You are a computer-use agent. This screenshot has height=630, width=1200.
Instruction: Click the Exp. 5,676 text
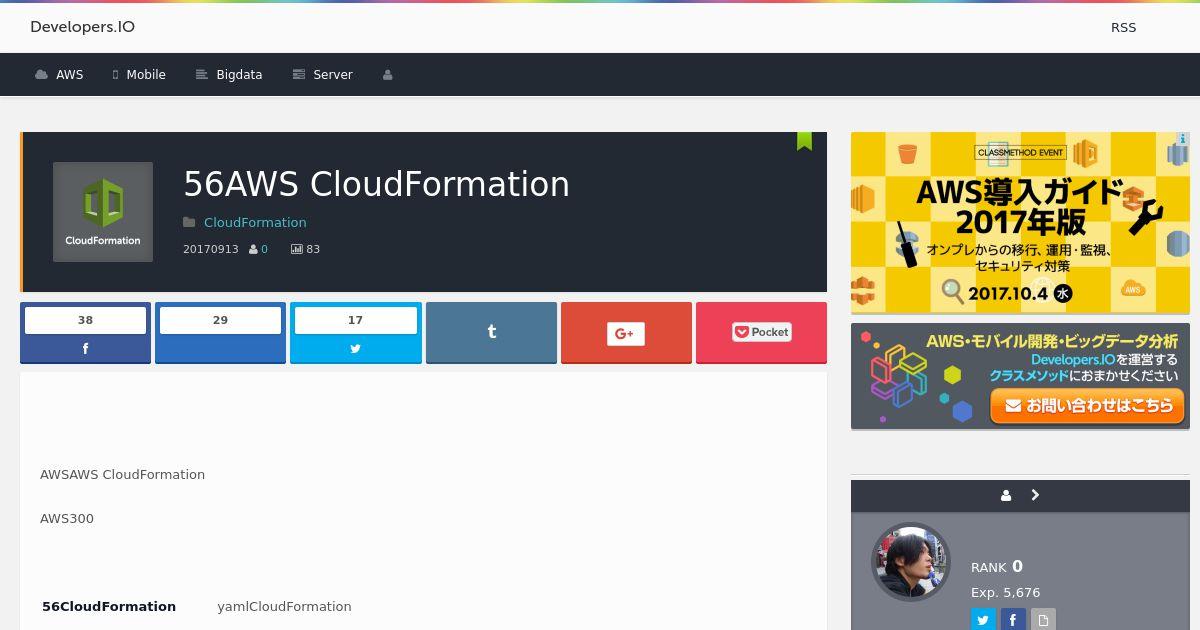1005,592
